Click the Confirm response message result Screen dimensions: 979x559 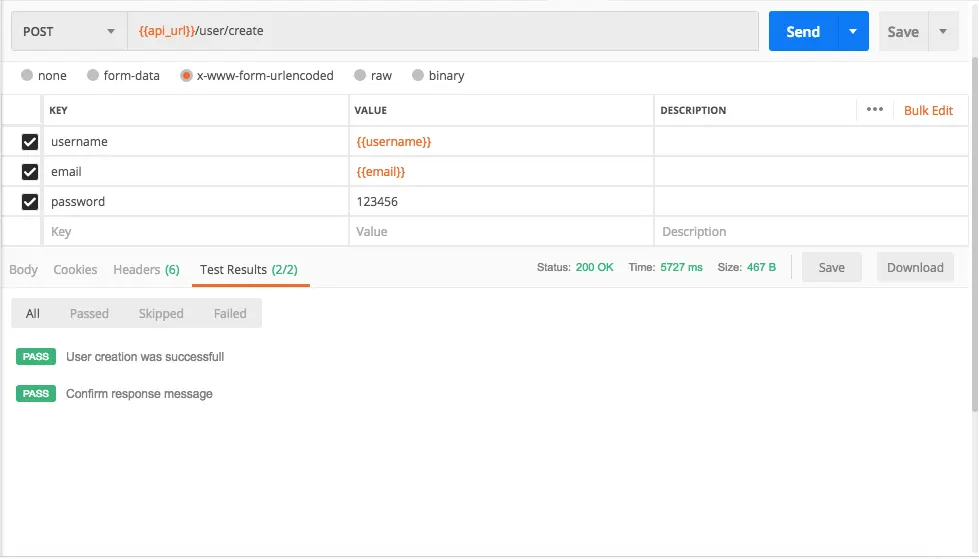click(x=139, y=393)
